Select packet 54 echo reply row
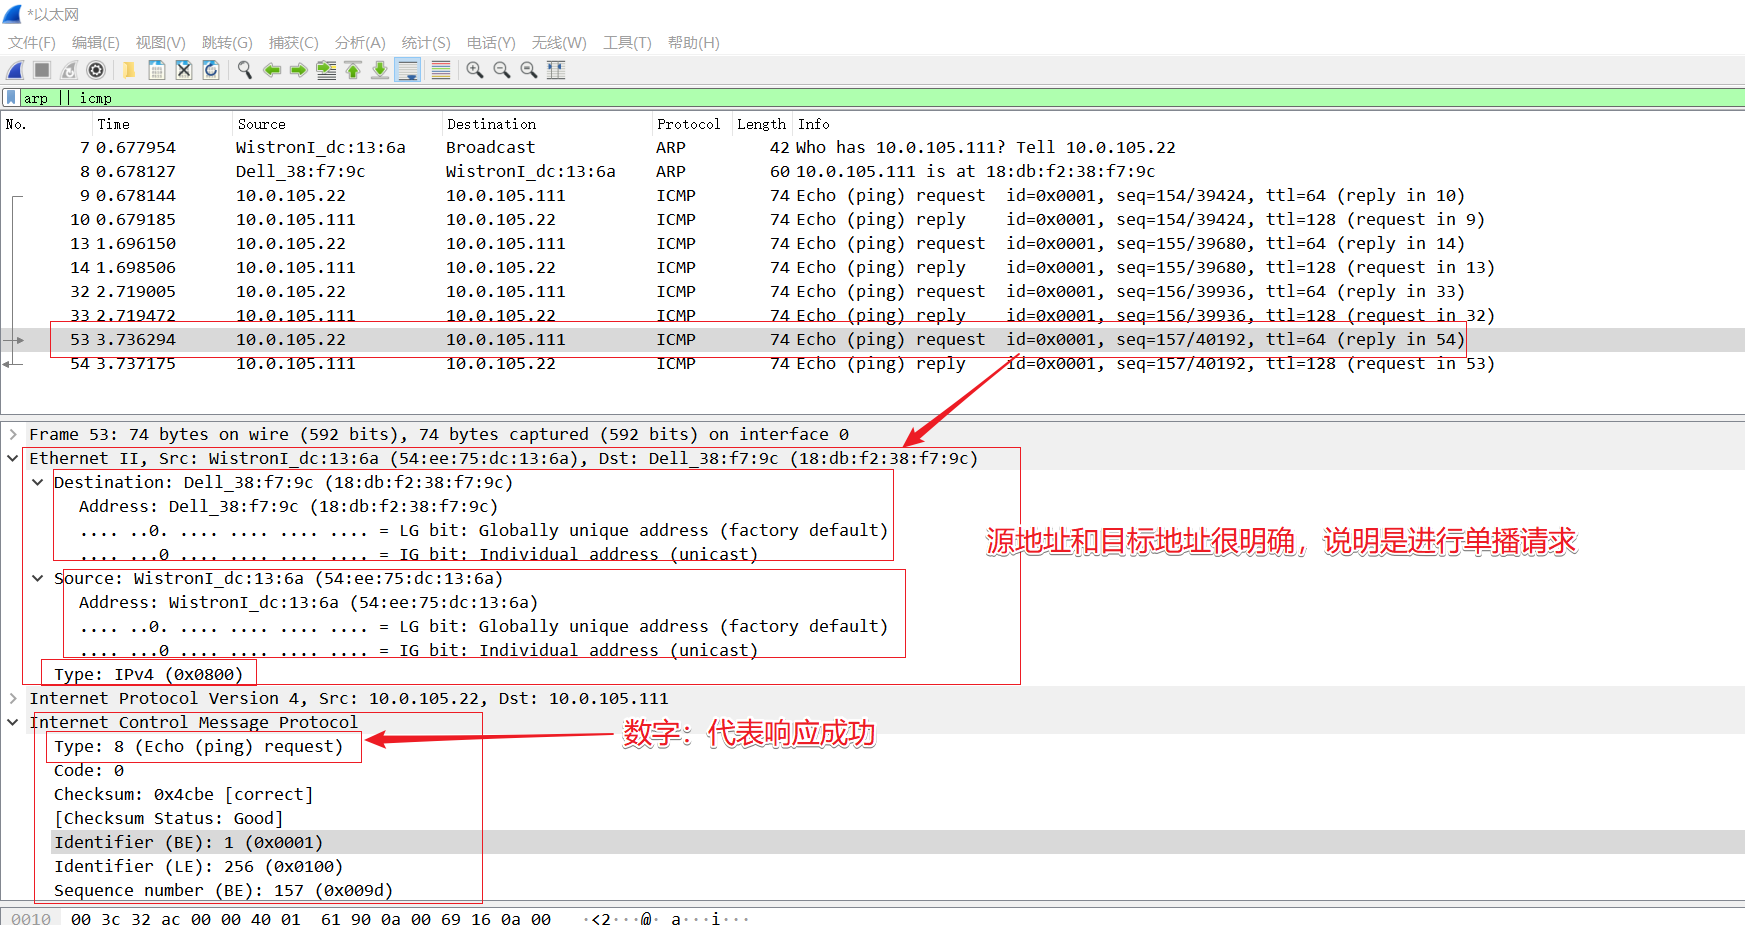Image resolution: width=1745 pixels, height=925 pixels. coord(872,363)
